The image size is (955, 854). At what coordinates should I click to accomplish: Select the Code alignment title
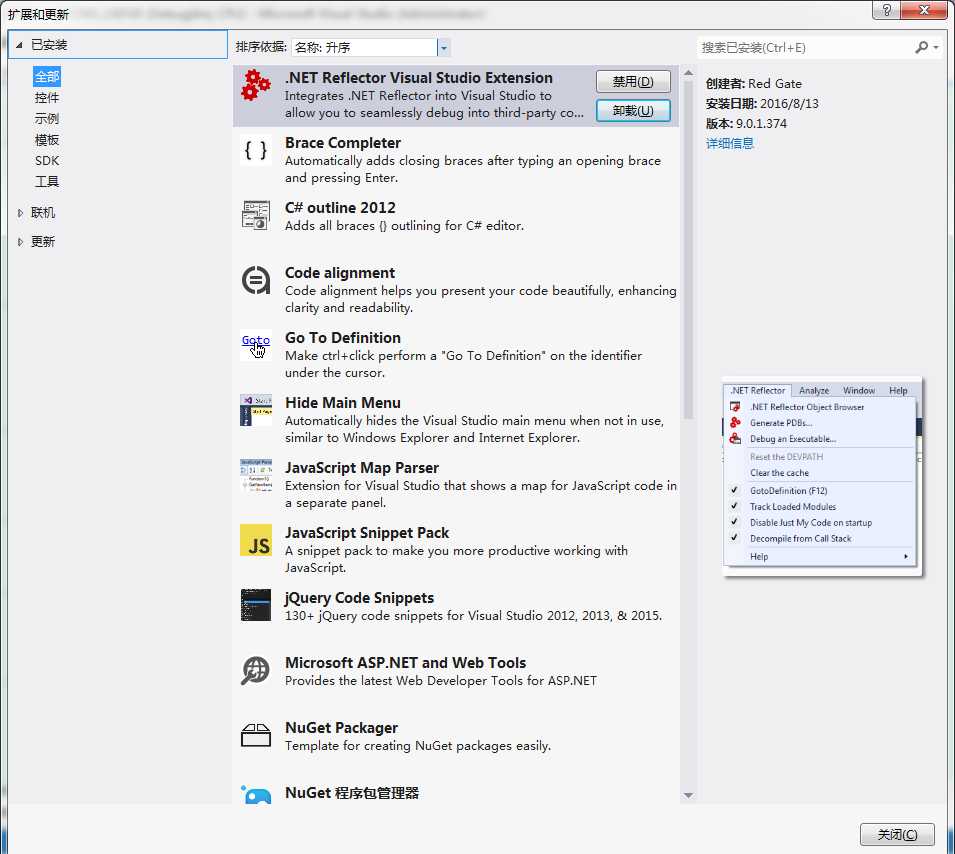coord(340,273)
